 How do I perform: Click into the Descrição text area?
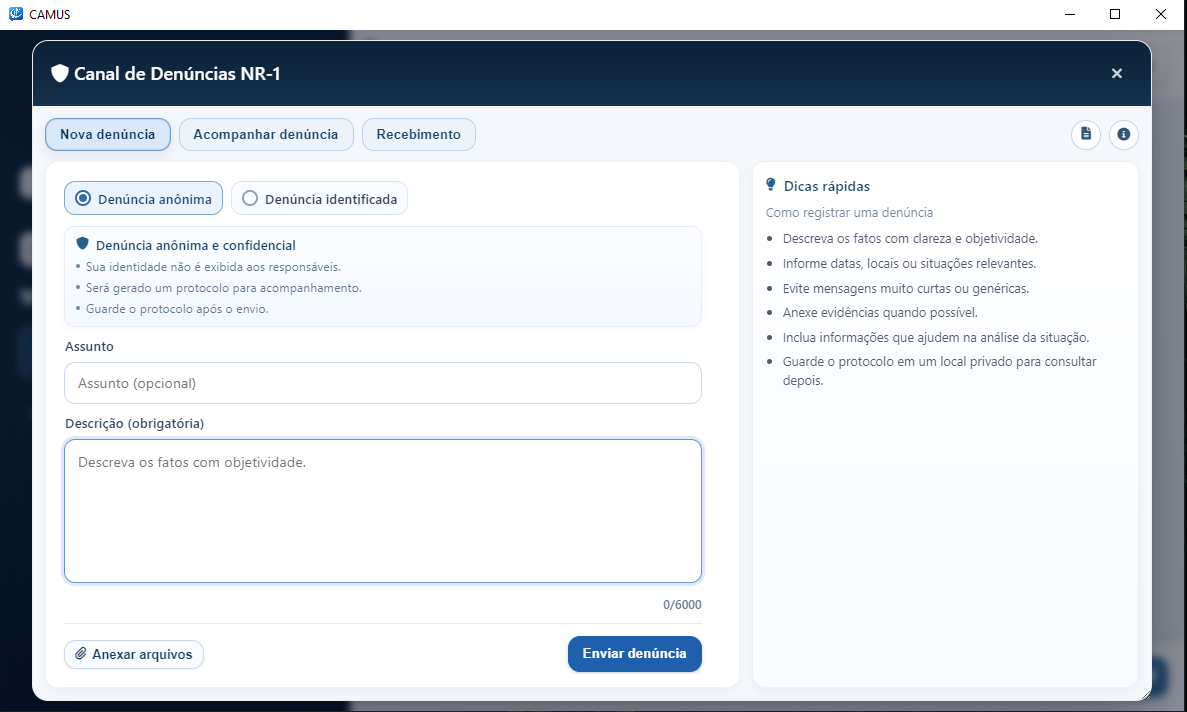pos(383,511)
